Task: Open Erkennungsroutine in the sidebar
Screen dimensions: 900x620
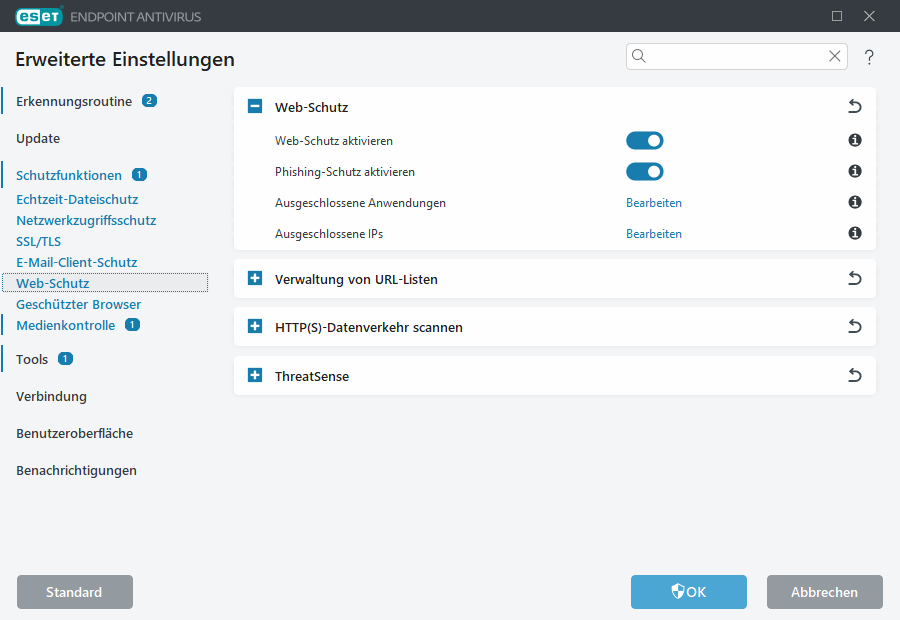Action: [74, 101]
